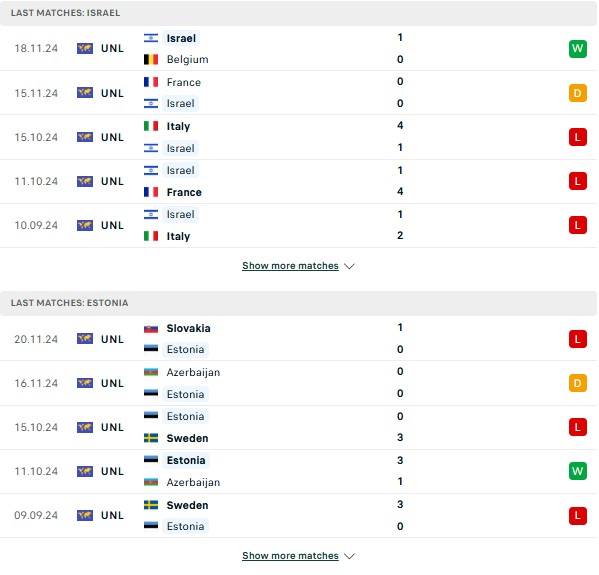Screen dimensions: 599x575
Task: Click the Slovakia flag icon
Action: click(151, 328)
